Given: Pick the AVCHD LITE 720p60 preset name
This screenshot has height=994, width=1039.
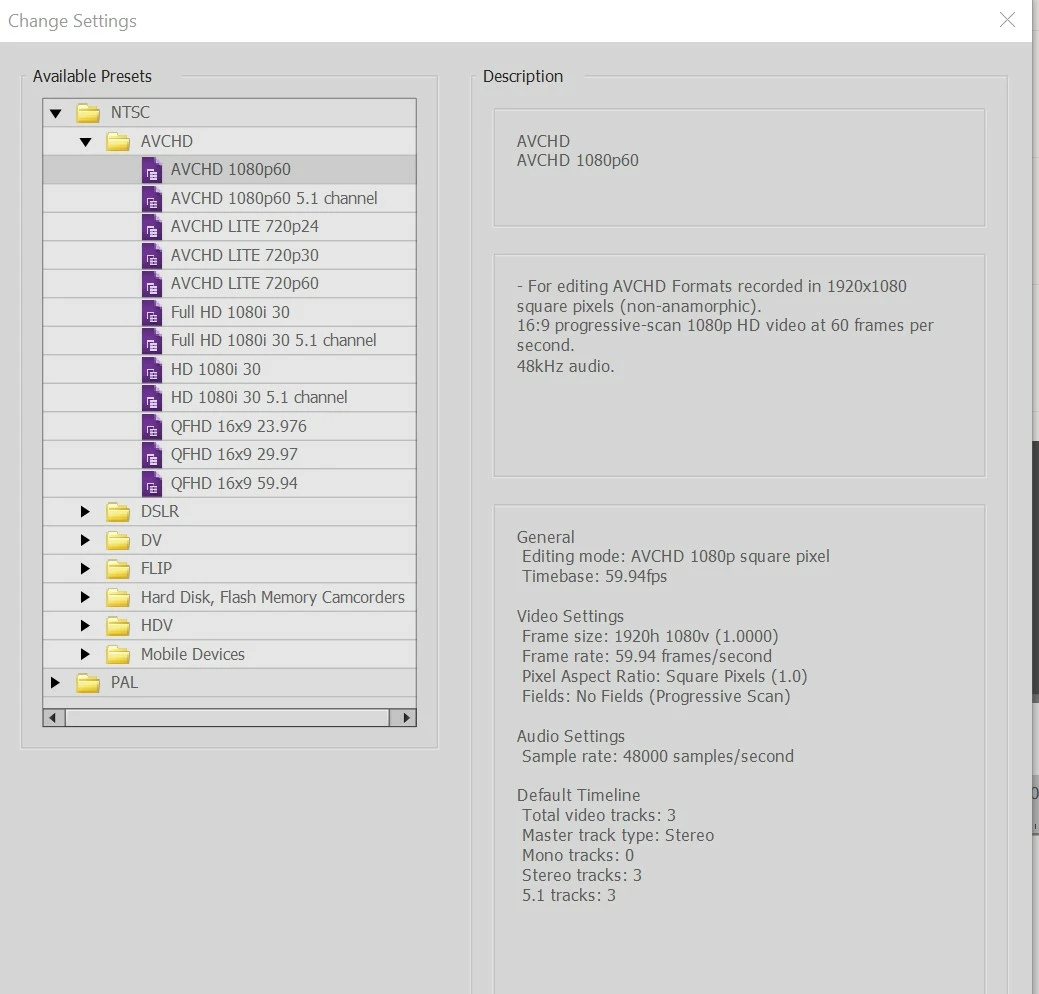Looking at the screenshot, I should [x=245, y=284].
